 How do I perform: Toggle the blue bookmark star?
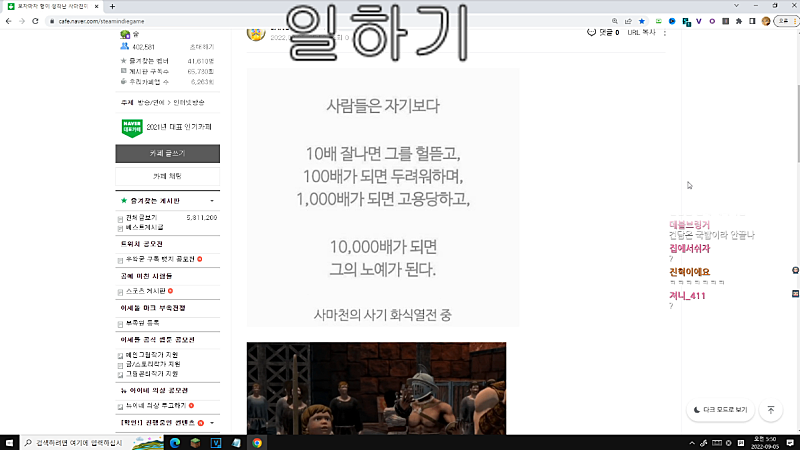pos(642,21)
